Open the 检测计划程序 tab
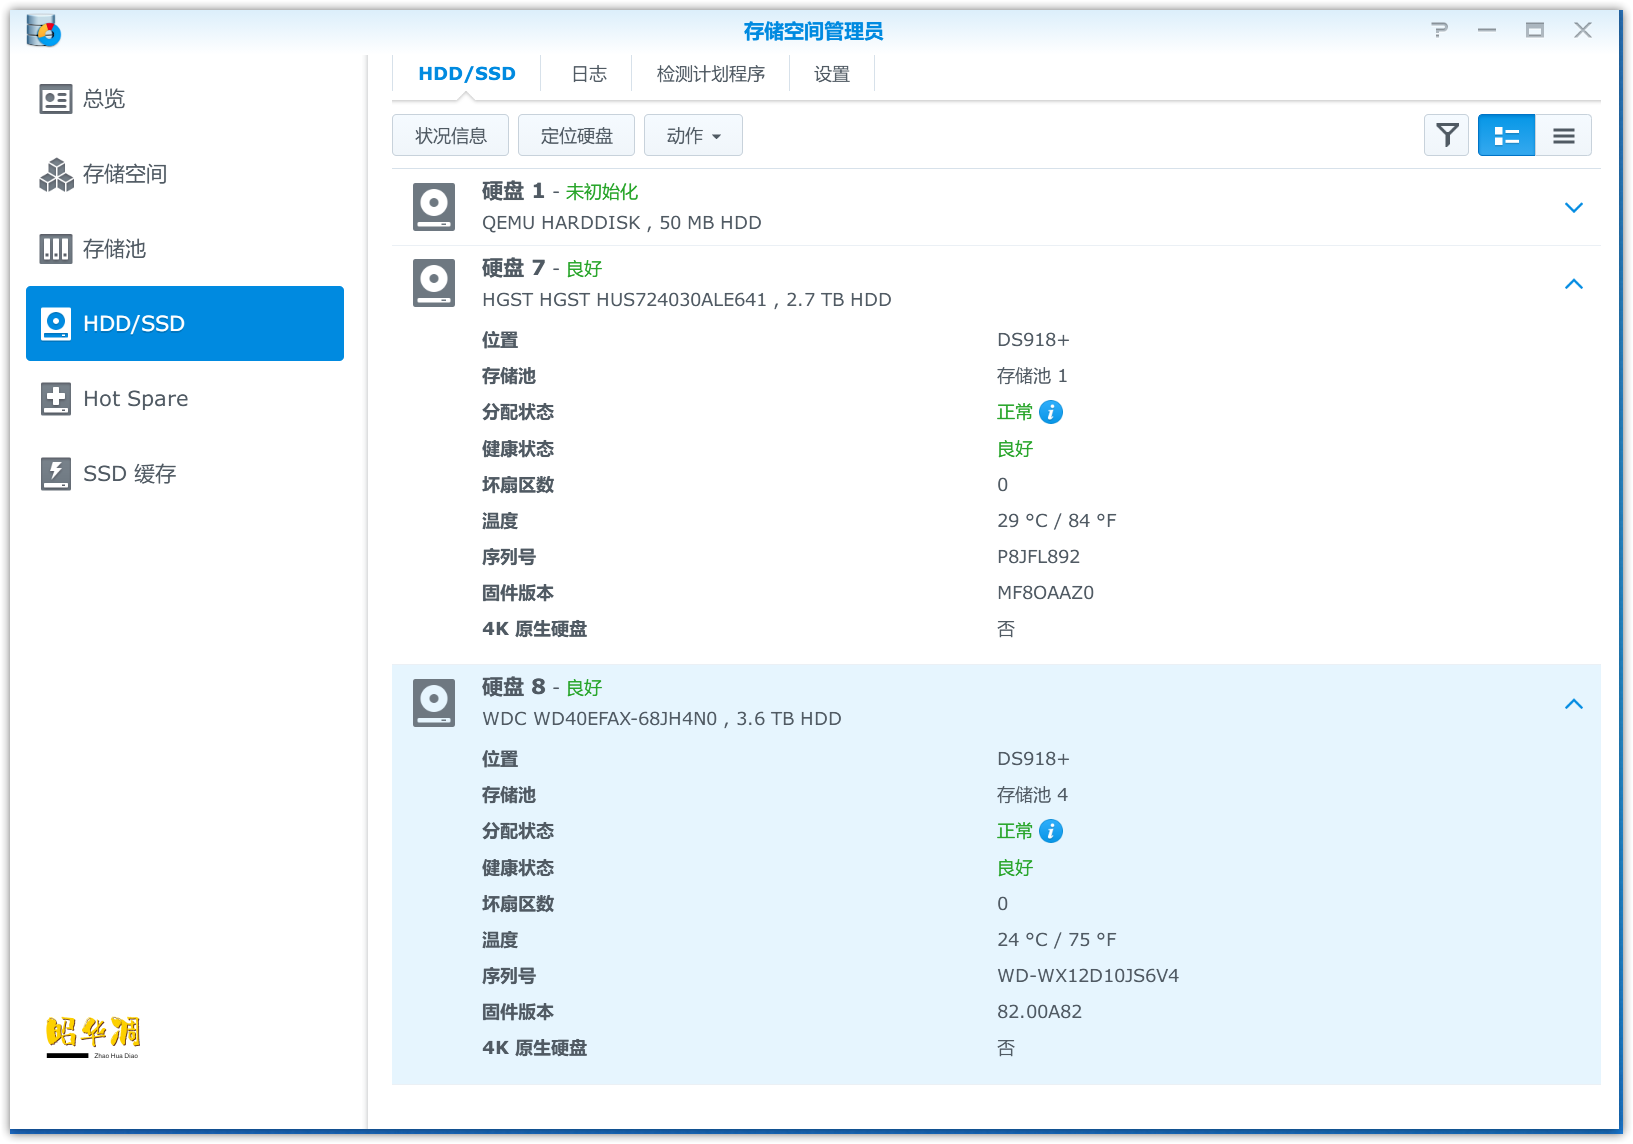Screen dimensions: 1633x1144 coord(710,74)
